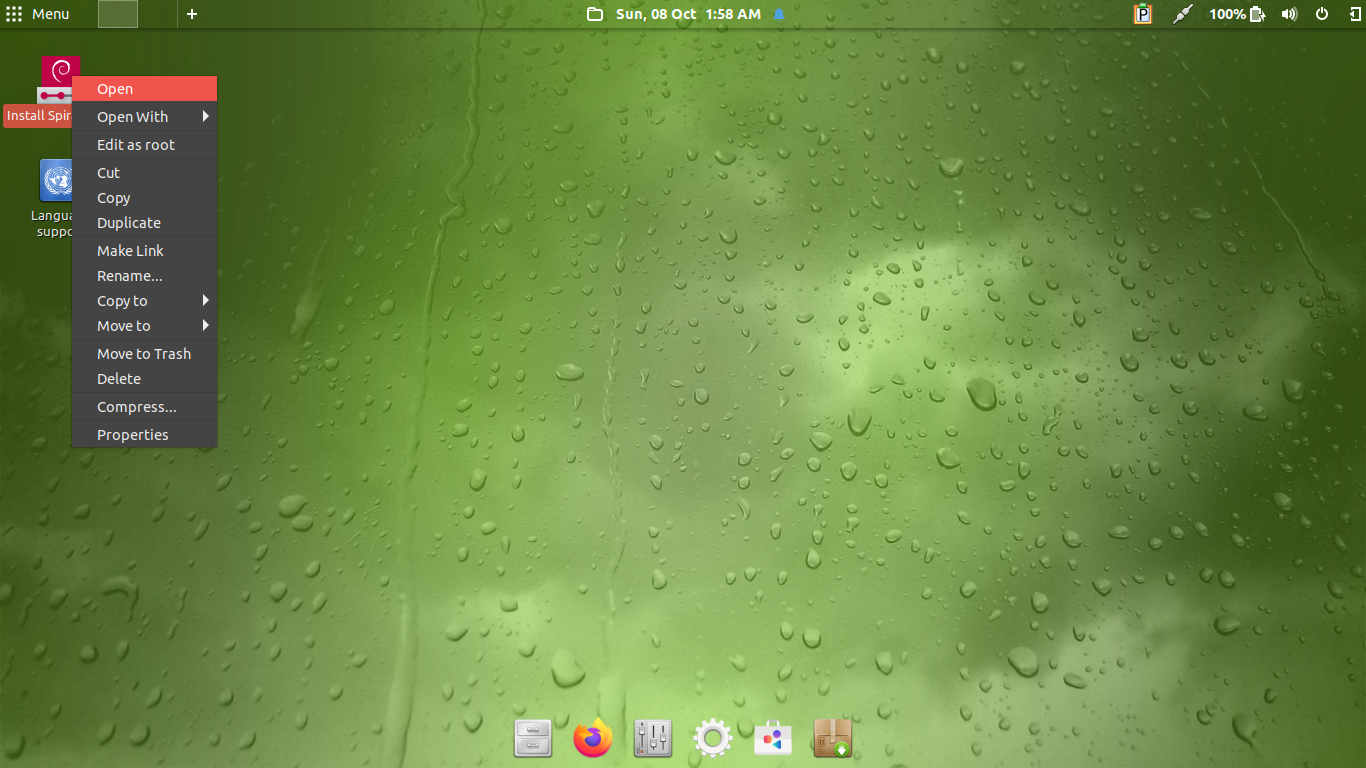The width and height of the screenshot is (1366, 768).
Task: Select the workspace thumbnail in top panel
Action: point(118,14)
